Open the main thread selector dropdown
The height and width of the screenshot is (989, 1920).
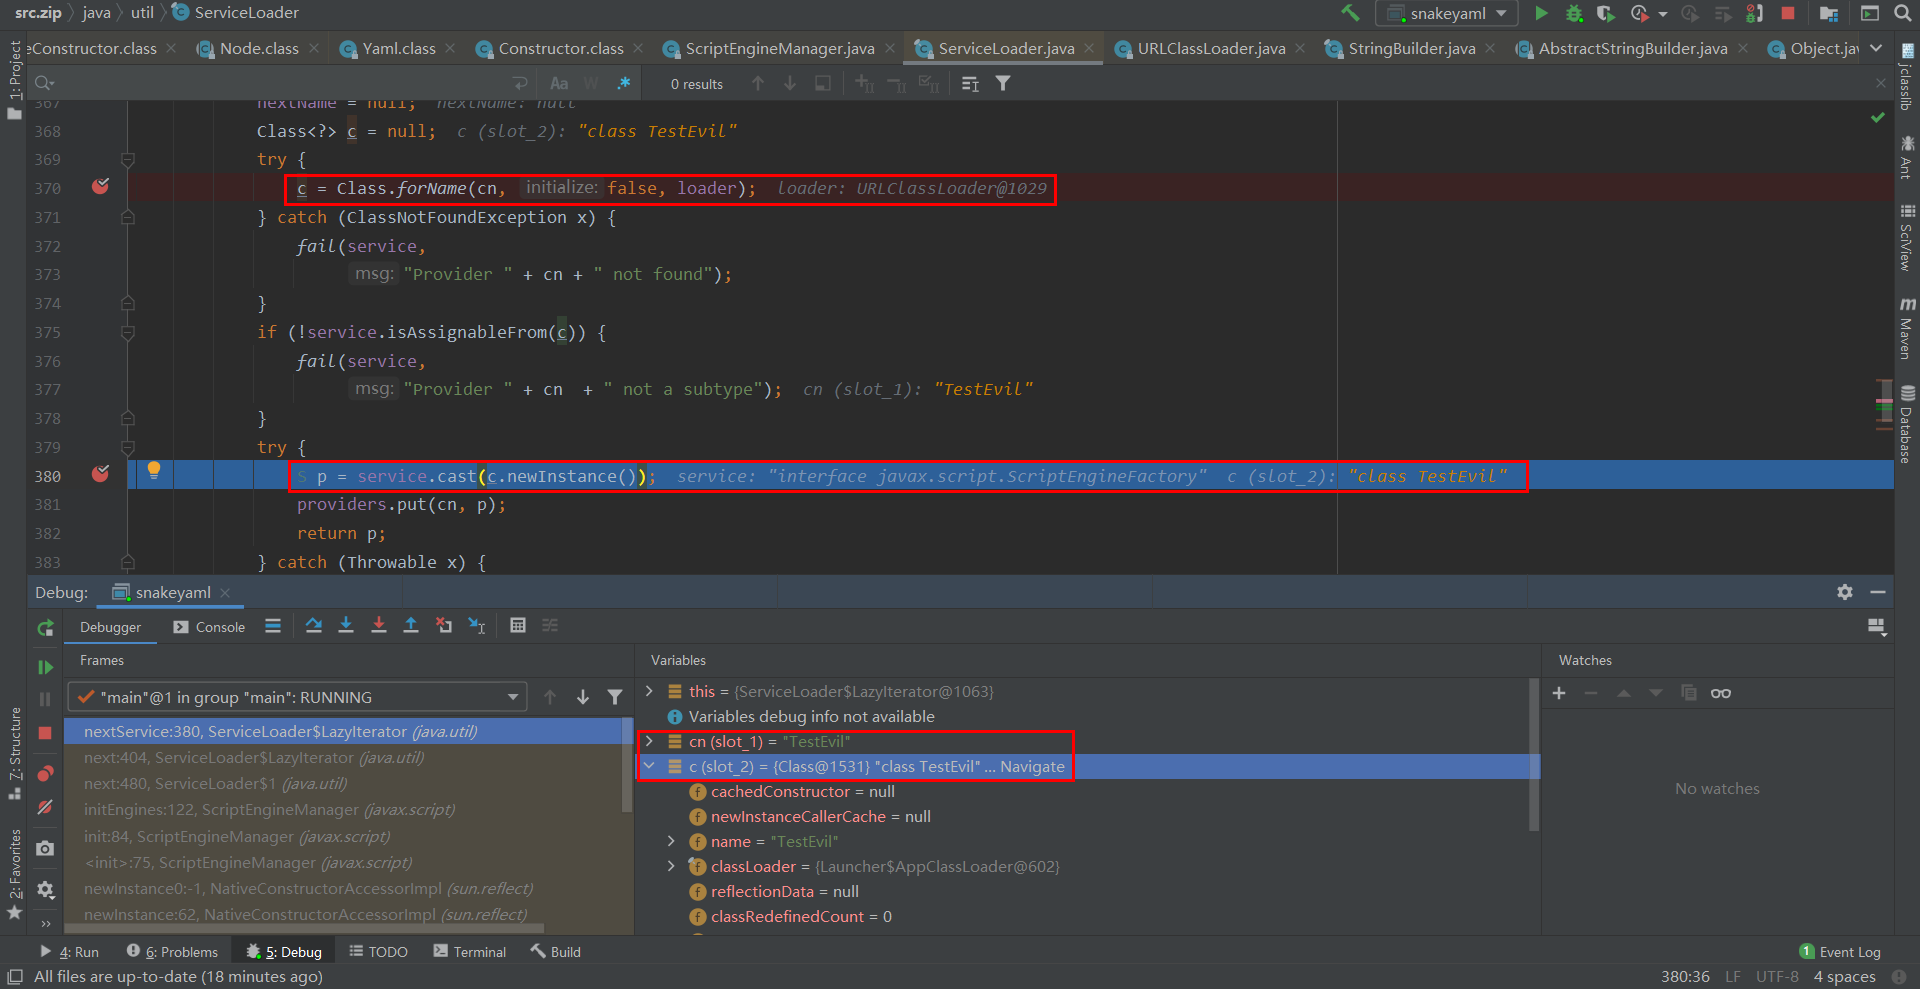pos(297,697)
